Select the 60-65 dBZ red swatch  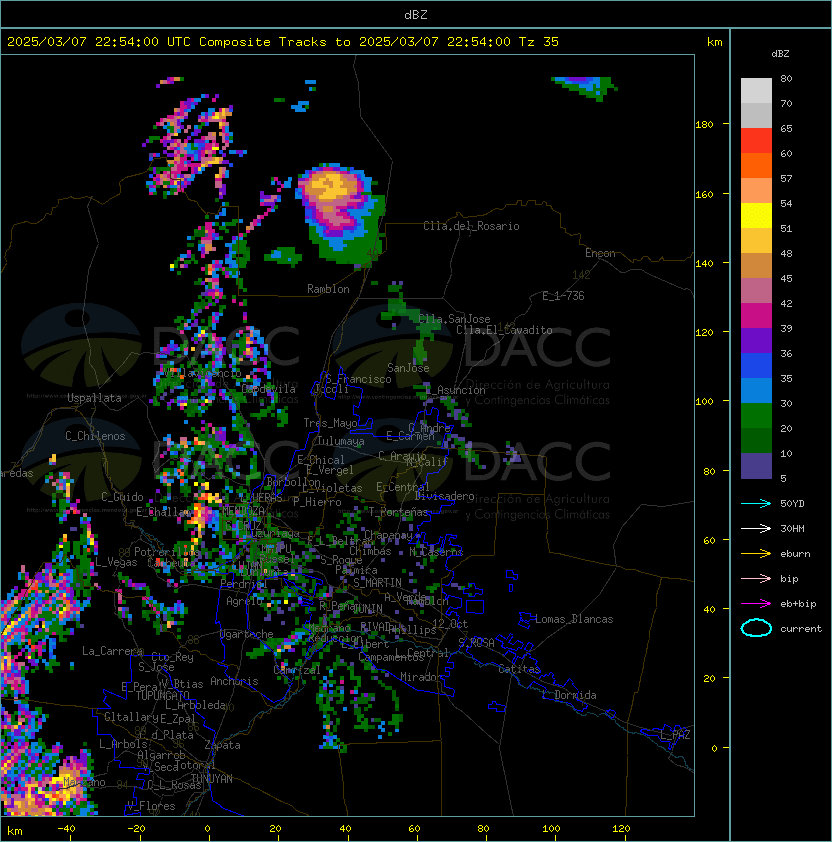(x=756, y=141)
